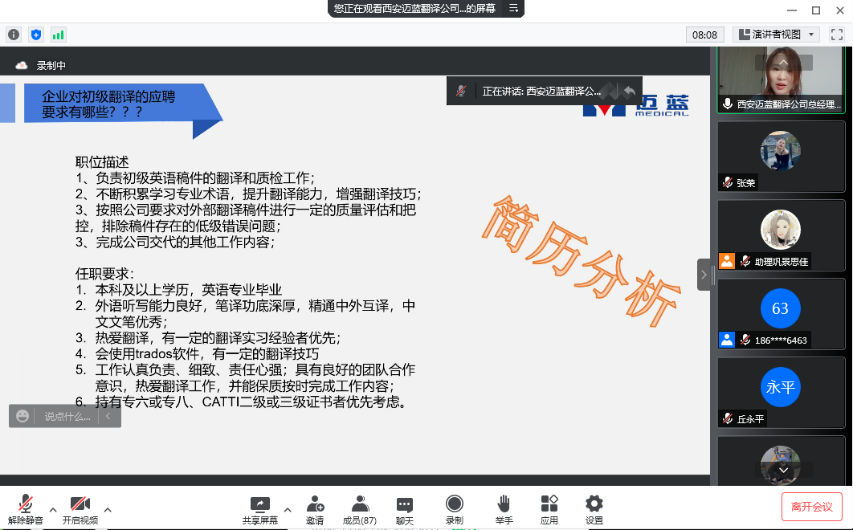Open the 应用 apps icon

click(549, 505)
